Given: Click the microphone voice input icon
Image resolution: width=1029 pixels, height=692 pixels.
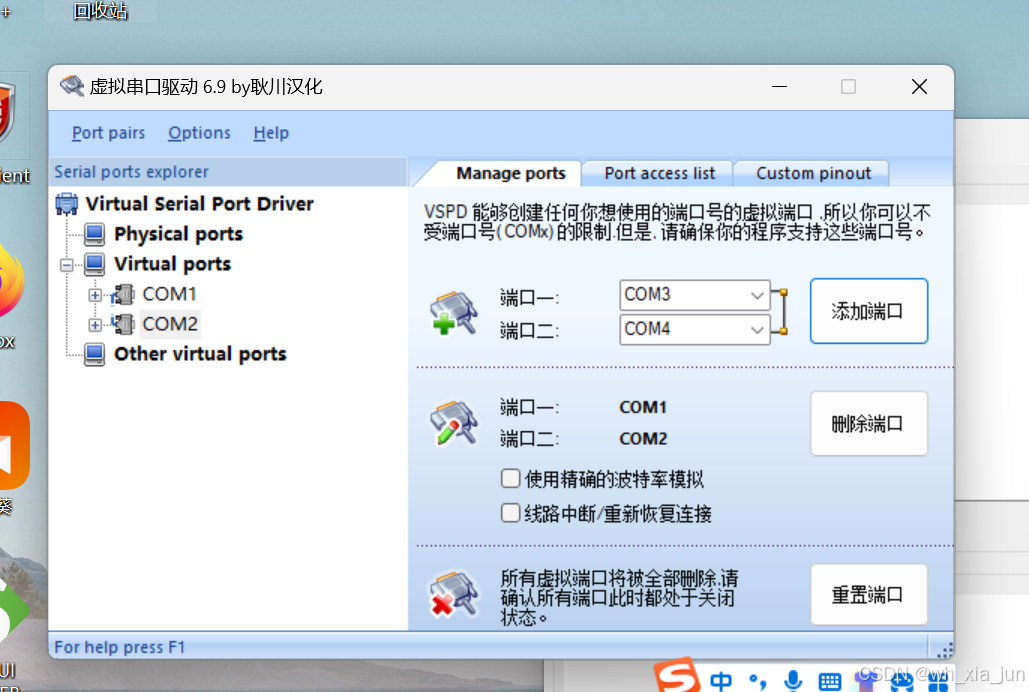Looking at the screenshot, I should click(793, 681).
